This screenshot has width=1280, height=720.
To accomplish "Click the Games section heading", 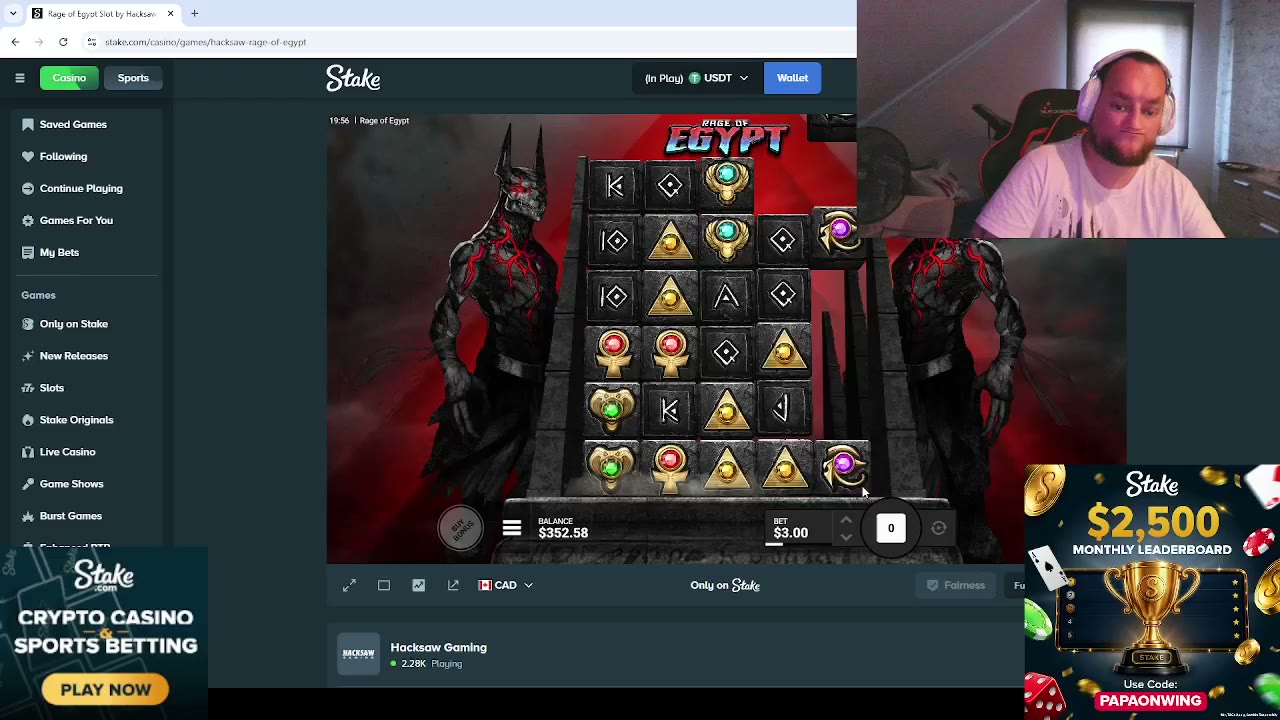I will (x=38, y=295).
